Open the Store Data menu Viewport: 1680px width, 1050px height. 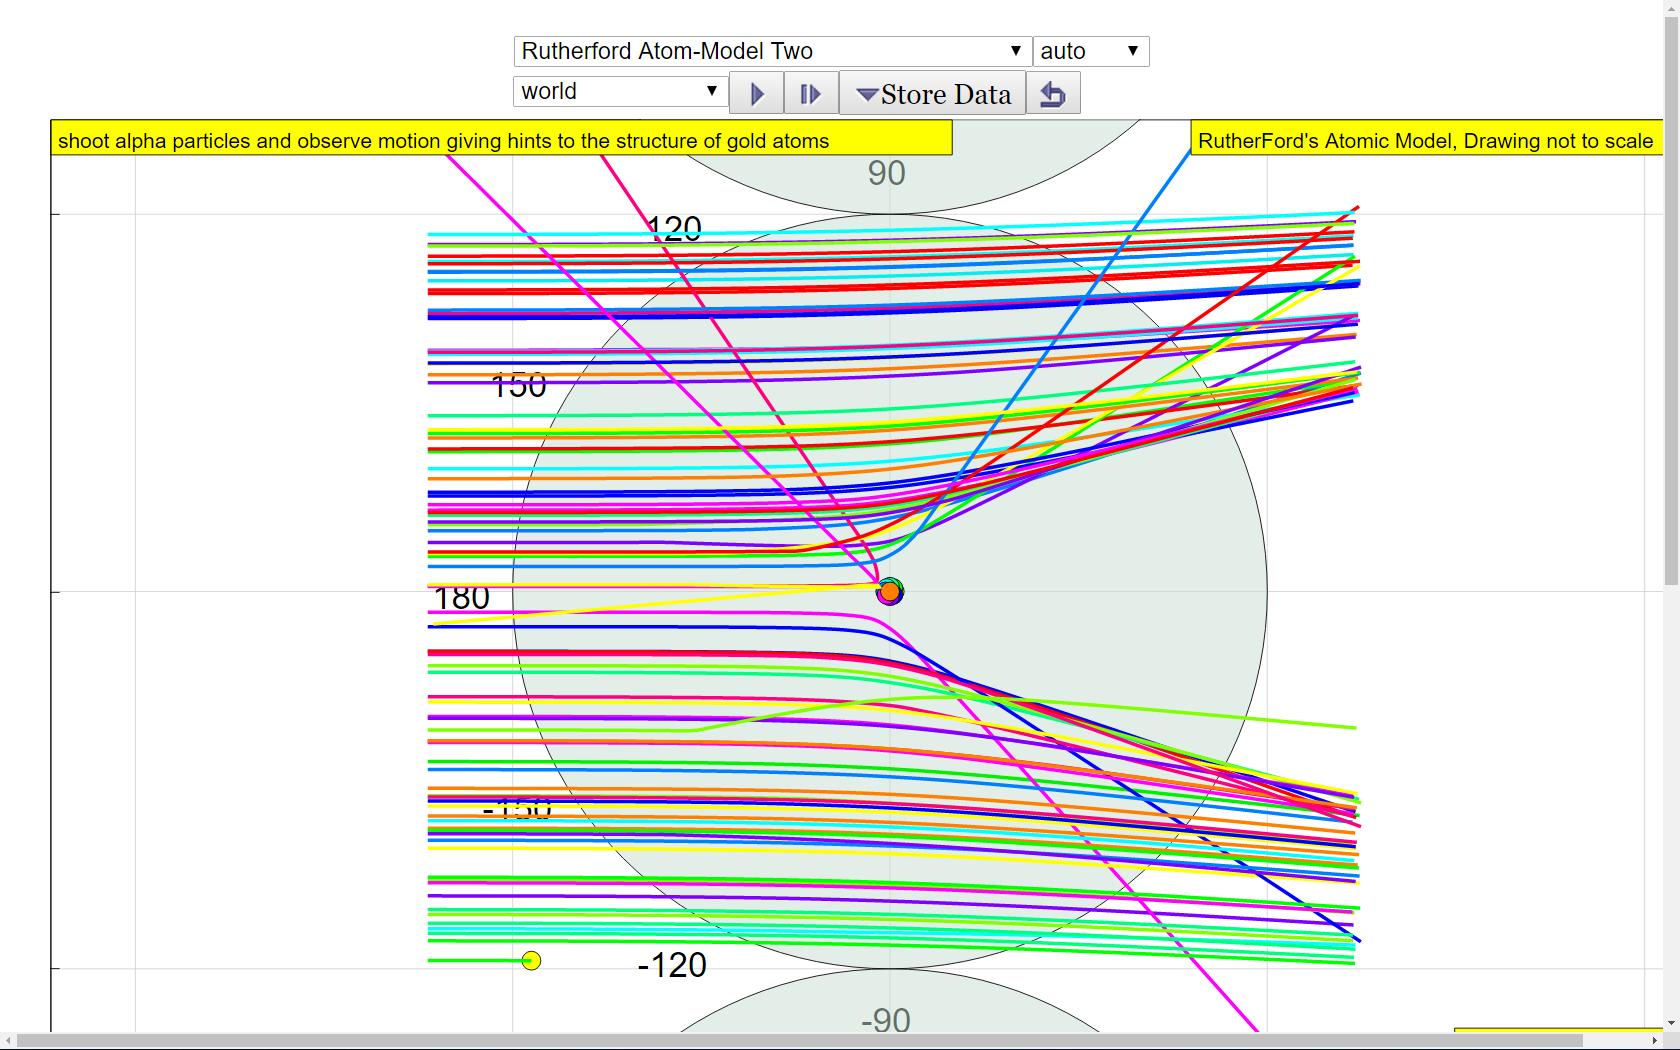[x=933, y=94]
